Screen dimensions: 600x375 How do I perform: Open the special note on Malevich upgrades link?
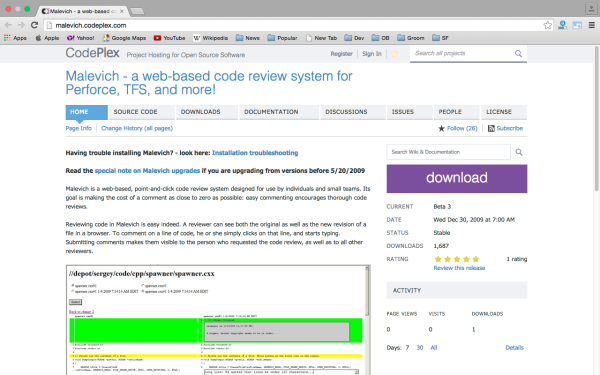tap(147, 171)
